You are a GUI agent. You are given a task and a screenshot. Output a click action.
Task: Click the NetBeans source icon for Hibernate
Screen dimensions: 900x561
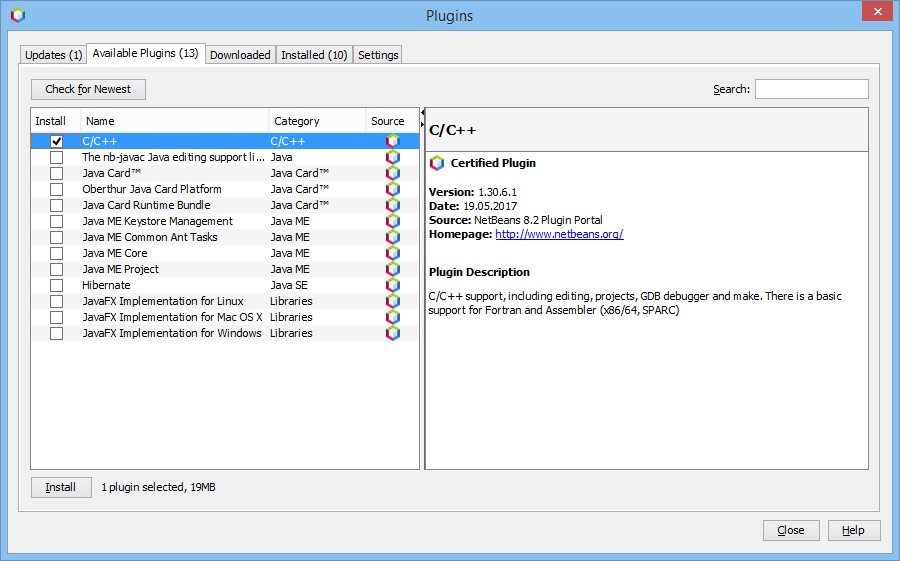[392, 285]
